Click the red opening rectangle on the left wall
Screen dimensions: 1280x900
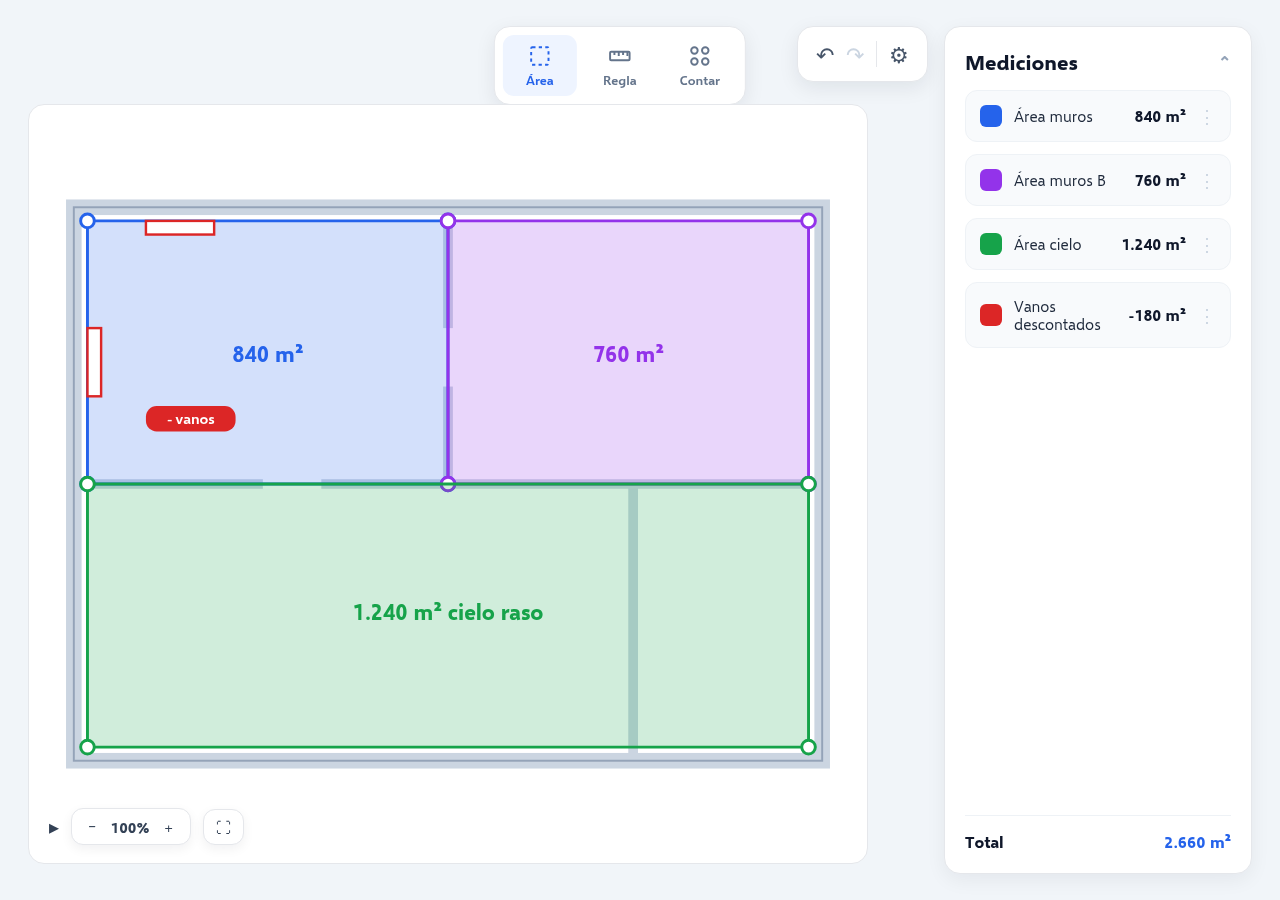click(94, 362)
